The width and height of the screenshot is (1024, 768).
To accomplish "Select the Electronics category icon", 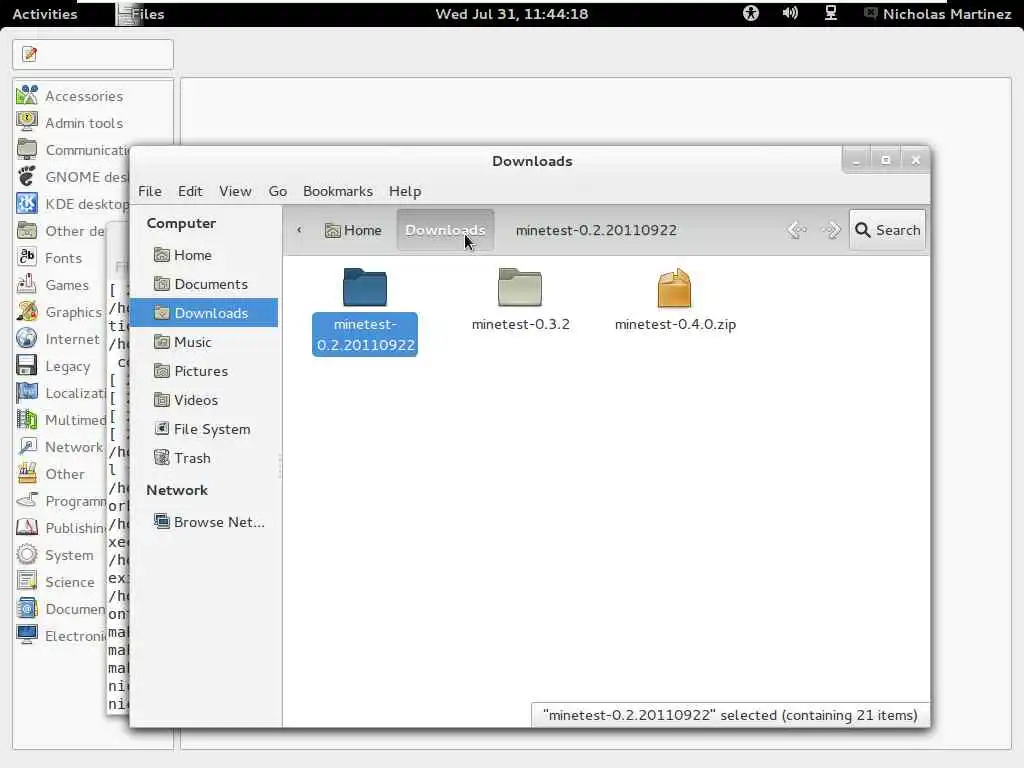I will click(x=27, y=635).
